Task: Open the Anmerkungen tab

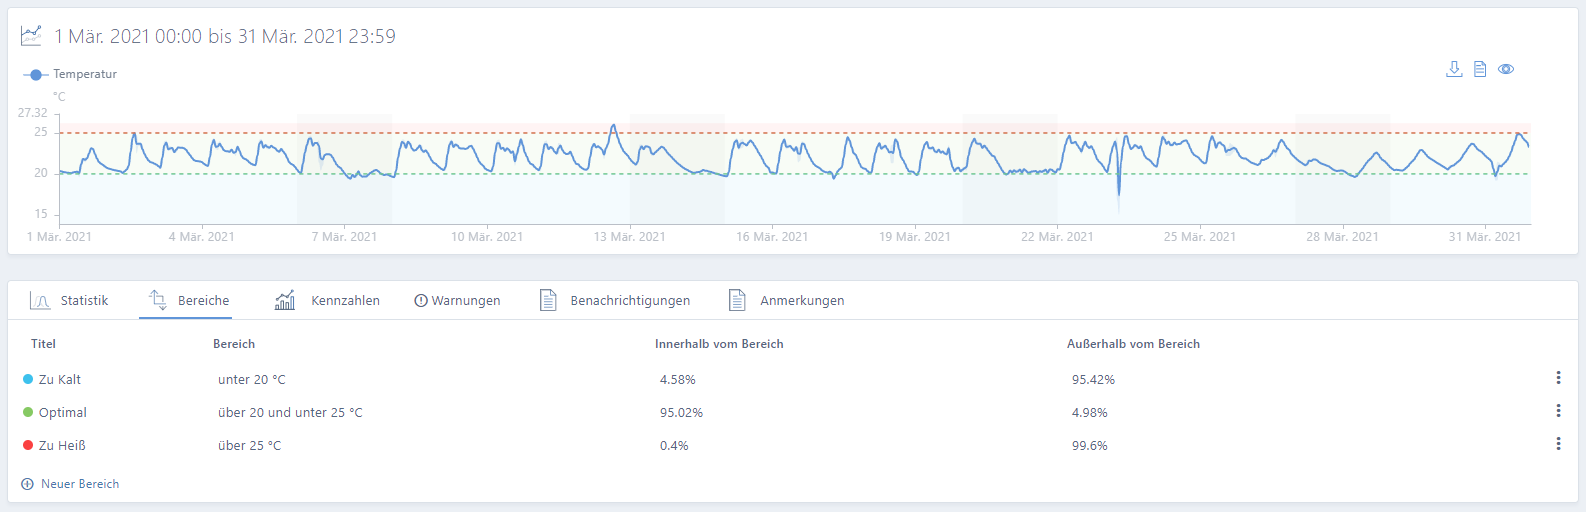Action: tap(786, 300)
